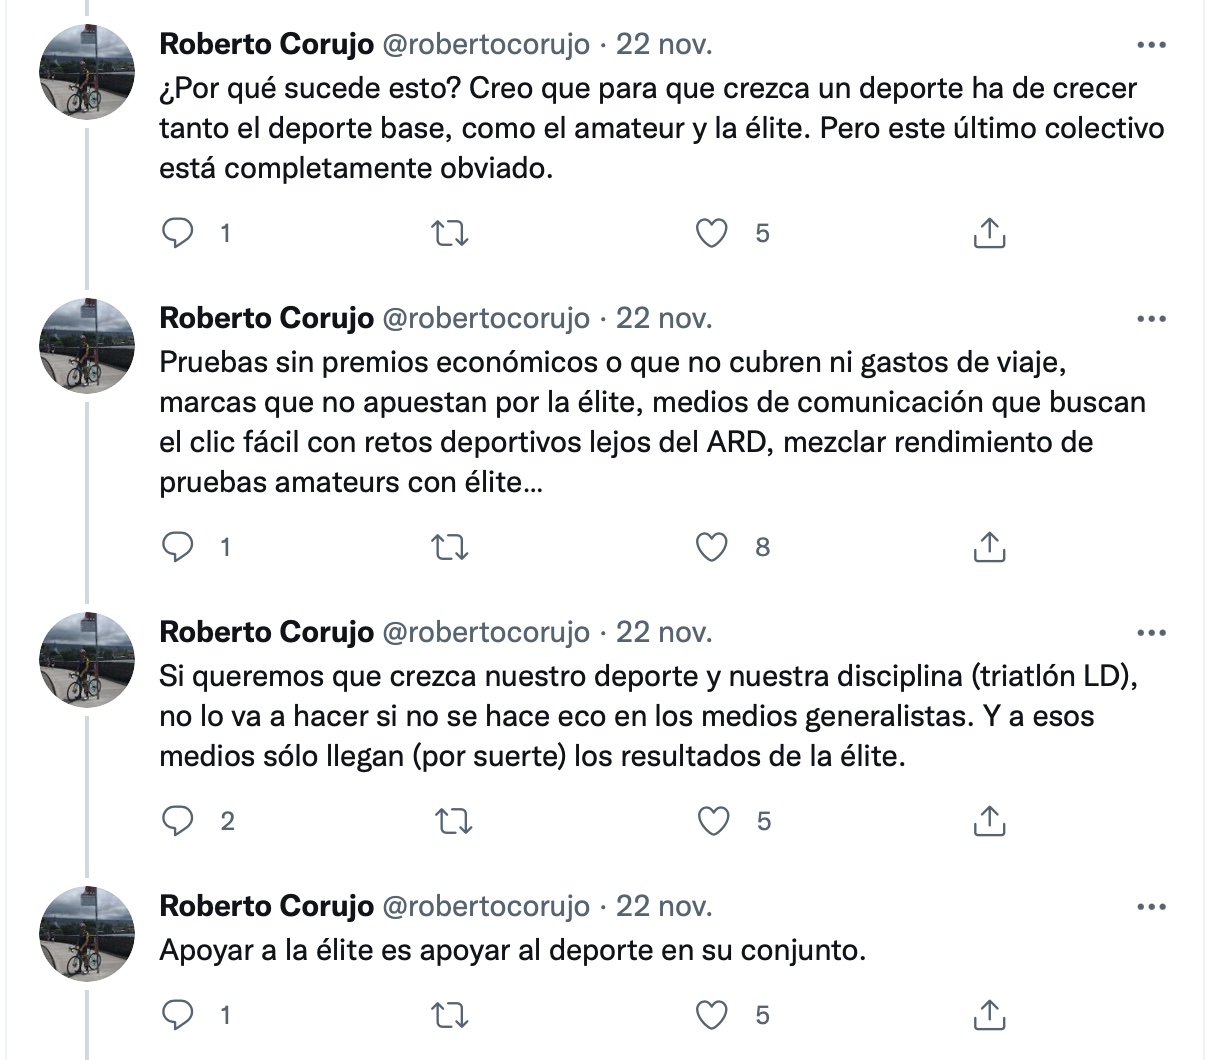The height and width of the screenshot is (1060, 1208).
Task: Open Roberto Corujo's profile from the first tweet
Action: point(266,44)
